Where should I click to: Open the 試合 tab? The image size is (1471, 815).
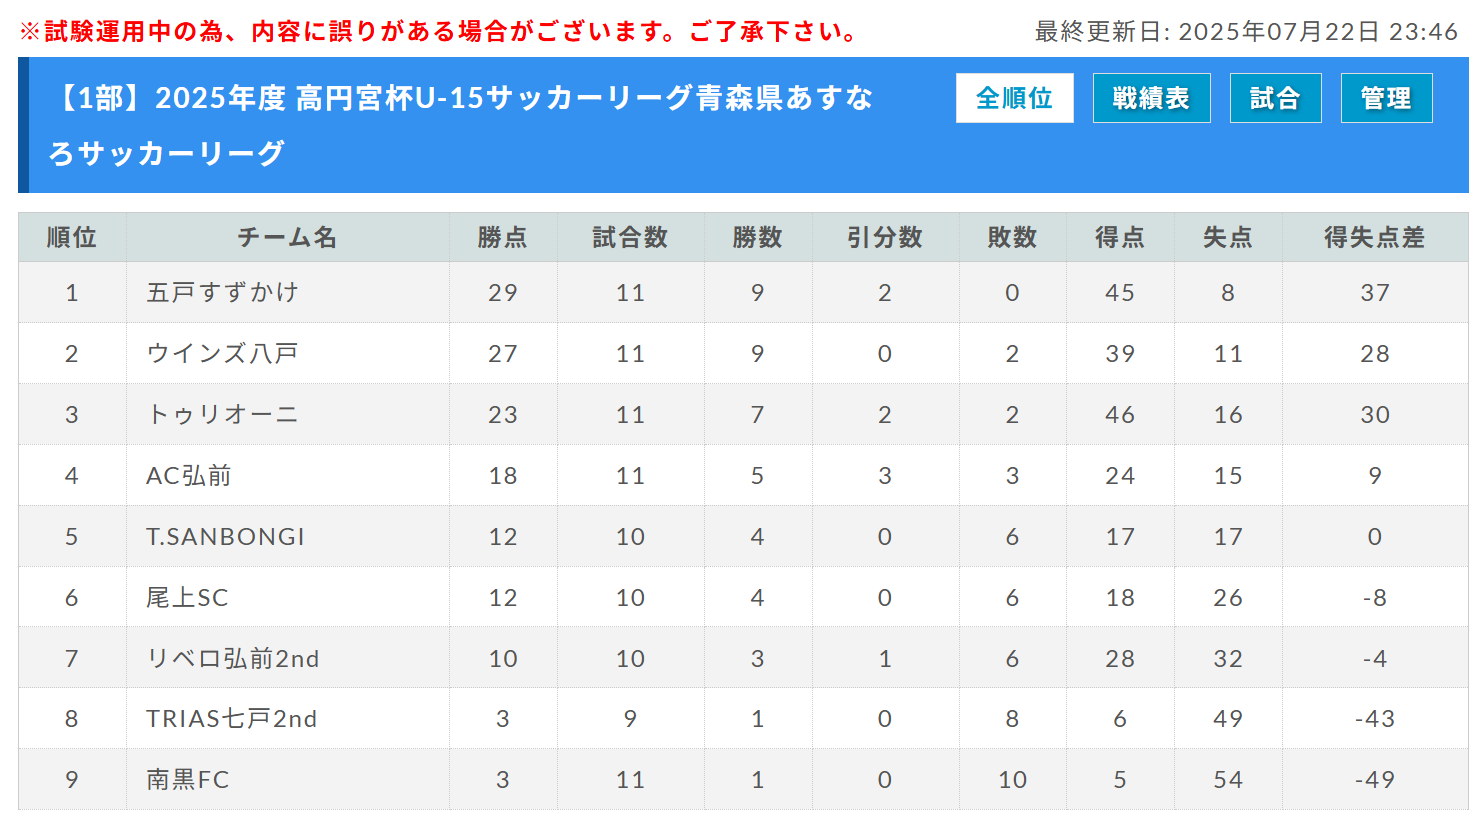1275,98
